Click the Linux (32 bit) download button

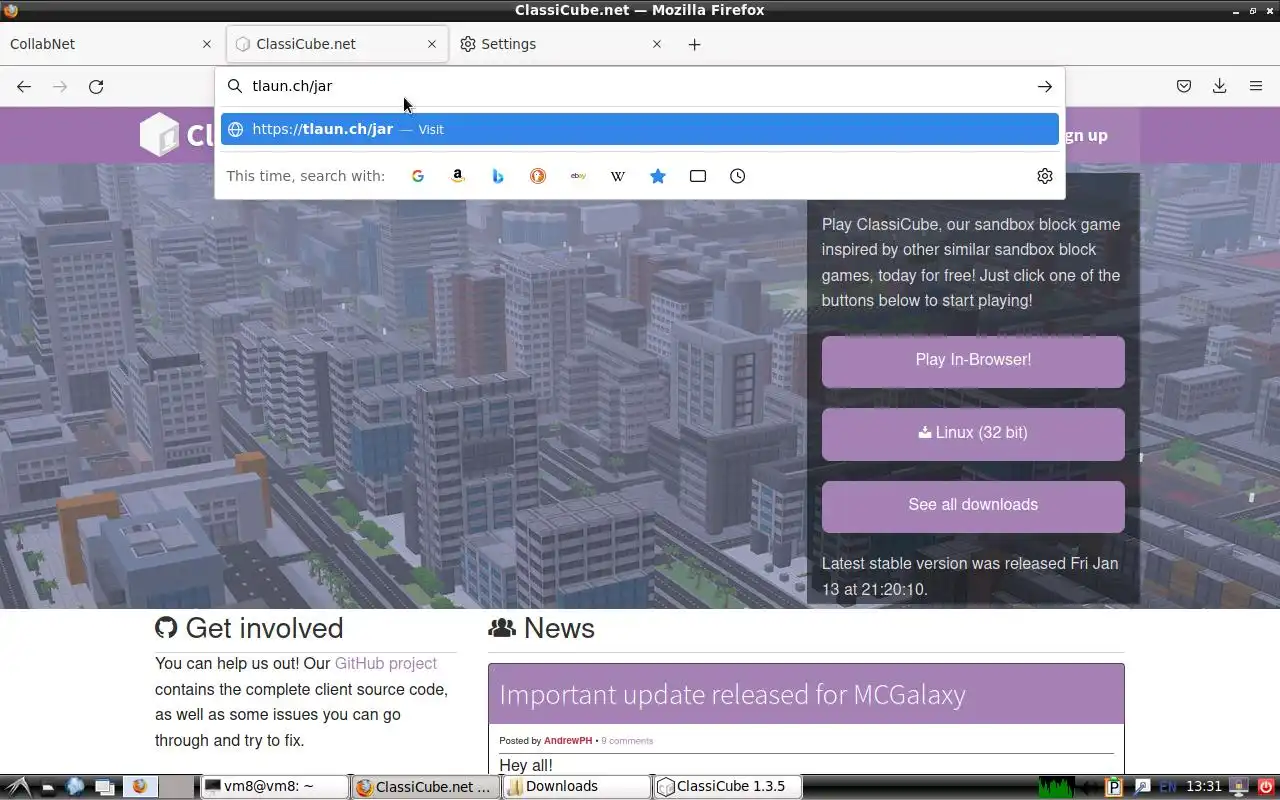(x=973, y=433)
